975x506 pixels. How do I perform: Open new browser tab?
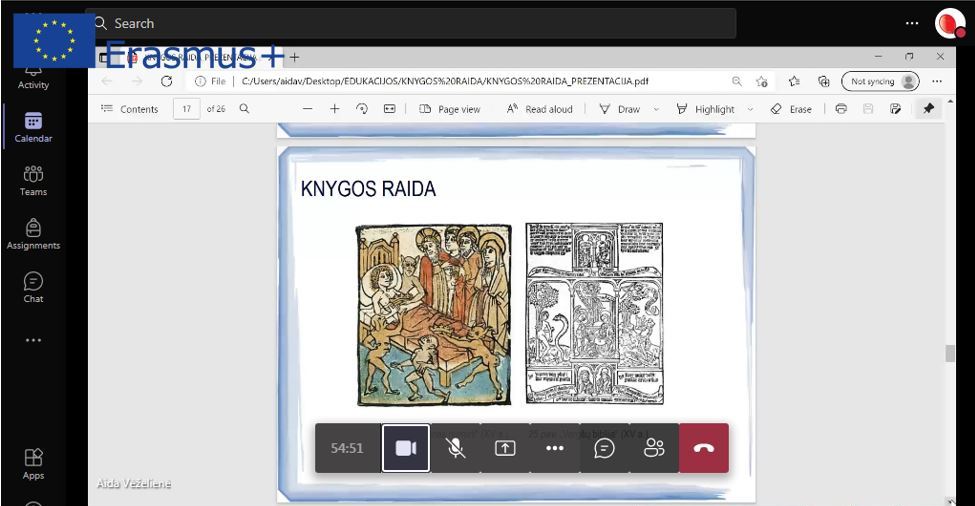tap(294, 57)
